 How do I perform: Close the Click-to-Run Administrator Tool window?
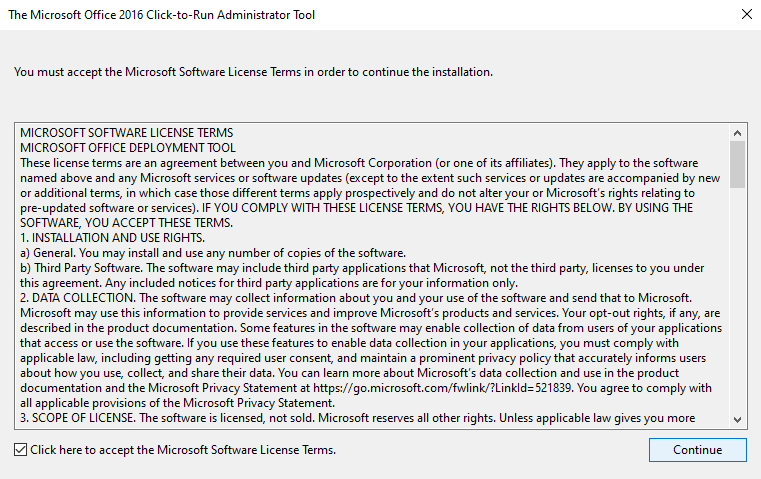[x=746, y=15]
